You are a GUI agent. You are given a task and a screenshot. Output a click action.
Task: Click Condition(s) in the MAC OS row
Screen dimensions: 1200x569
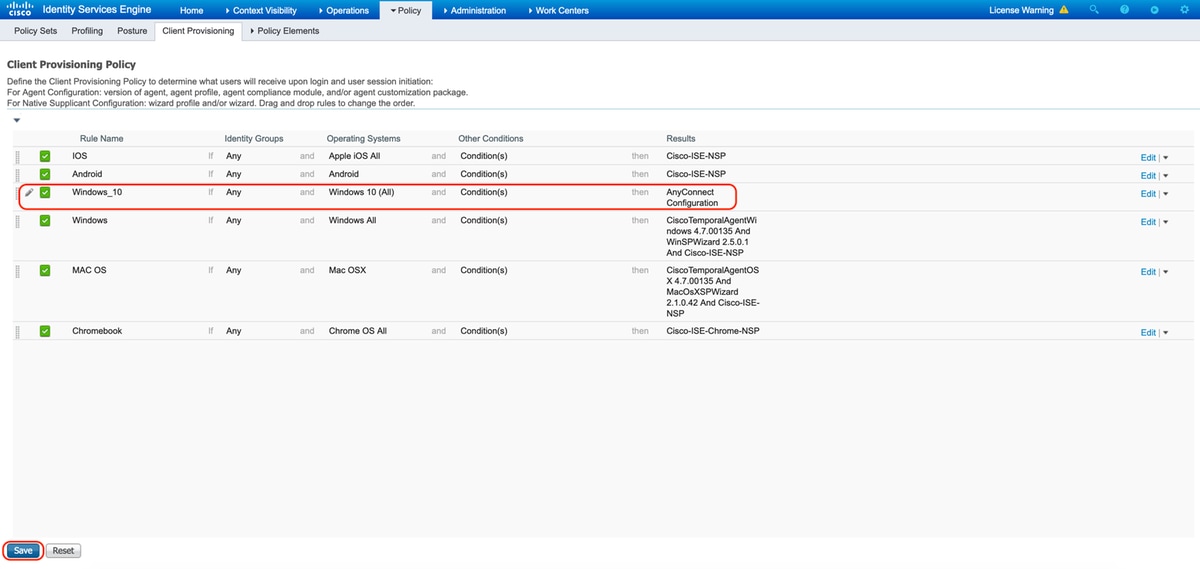[x=484, y=270]
